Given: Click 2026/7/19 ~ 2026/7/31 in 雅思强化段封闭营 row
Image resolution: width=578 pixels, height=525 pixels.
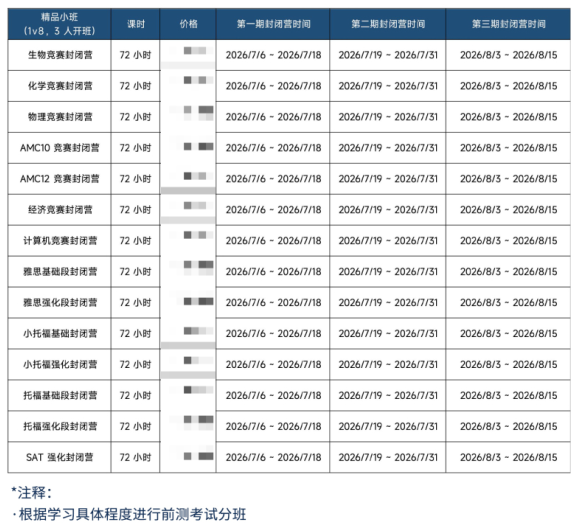Looking at the screenshot, I should tap(388, 303).
